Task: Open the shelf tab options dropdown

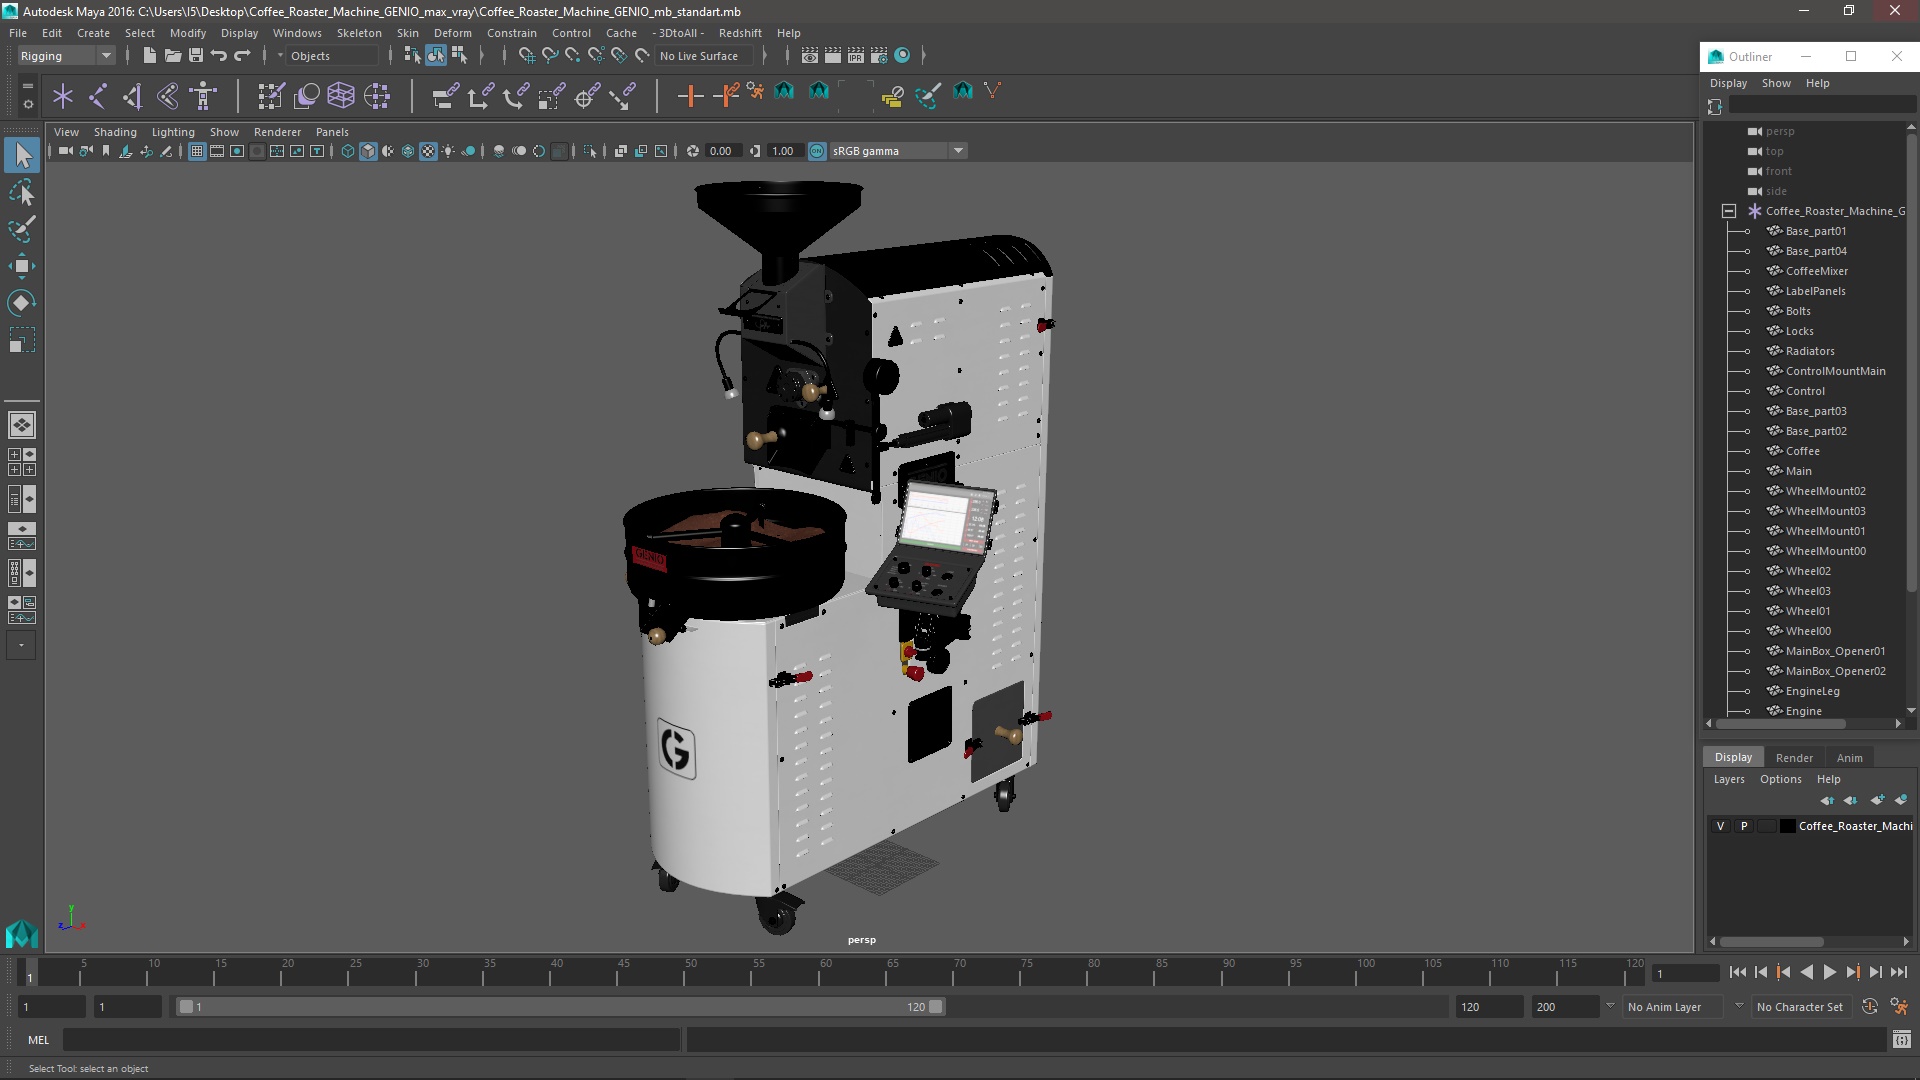Action: coord(27,103)
